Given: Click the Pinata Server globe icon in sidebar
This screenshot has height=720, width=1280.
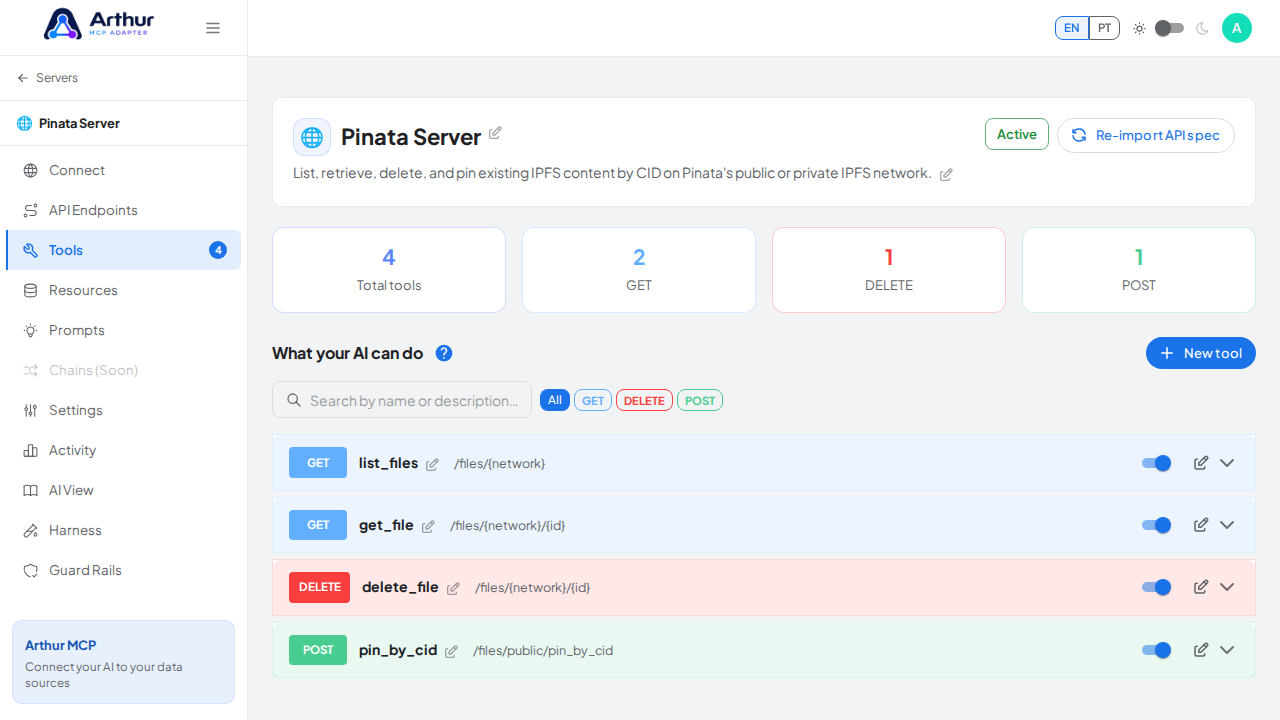Looking at the screenshot, I should tap(24, 123).
